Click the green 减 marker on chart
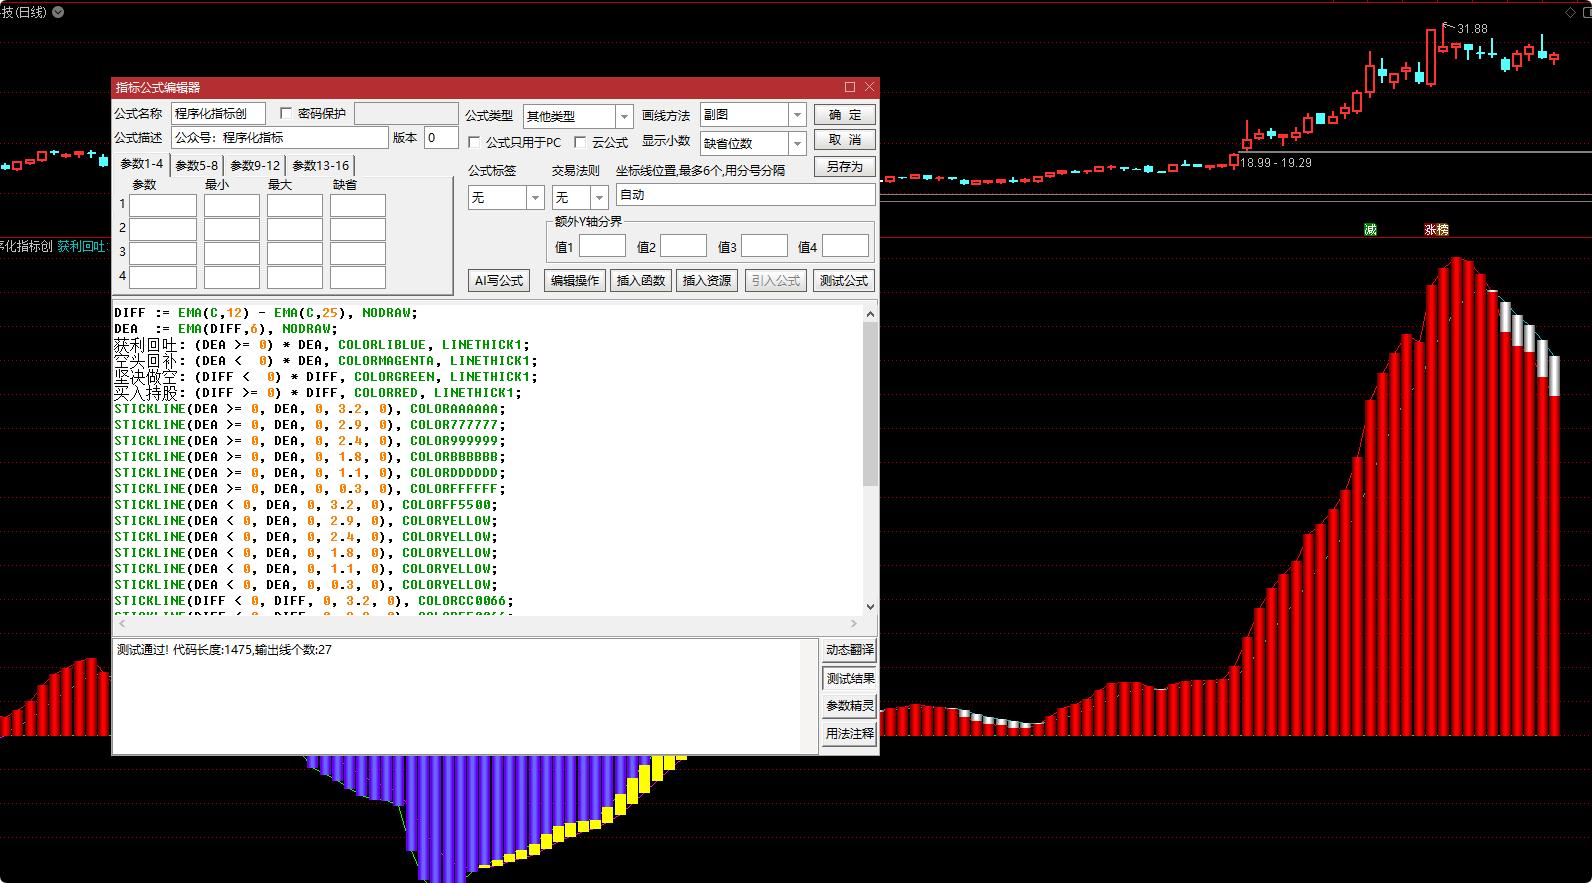This screenshot has width=1592, height=883. point(1370,230)
